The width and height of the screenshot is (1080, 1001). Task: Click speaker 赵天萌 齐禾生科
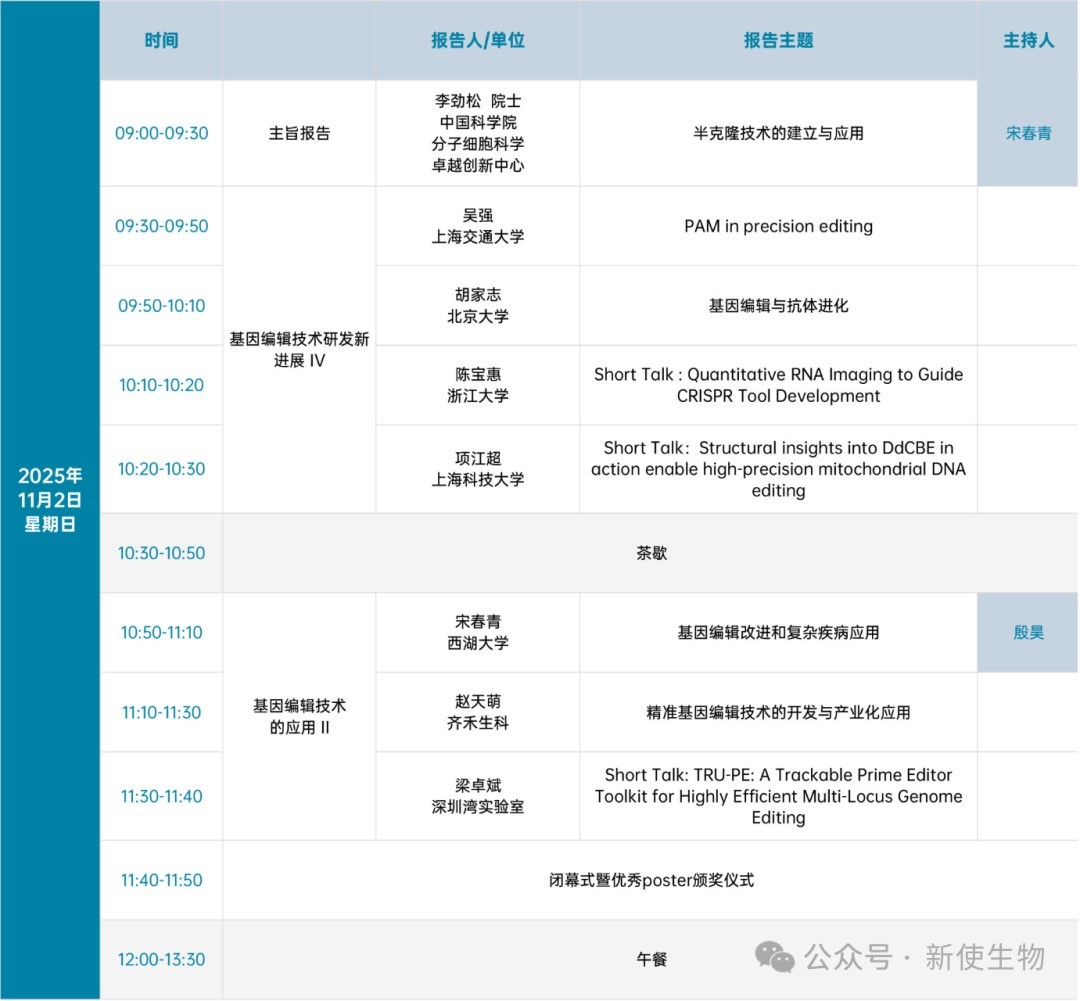(477, 712)
